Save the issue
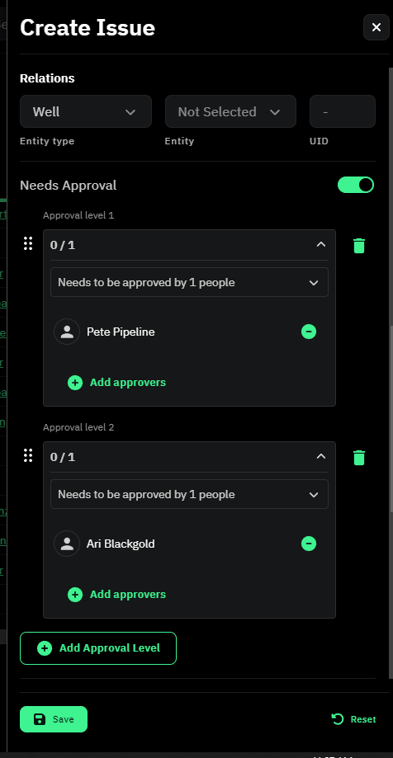 (54, 719)
